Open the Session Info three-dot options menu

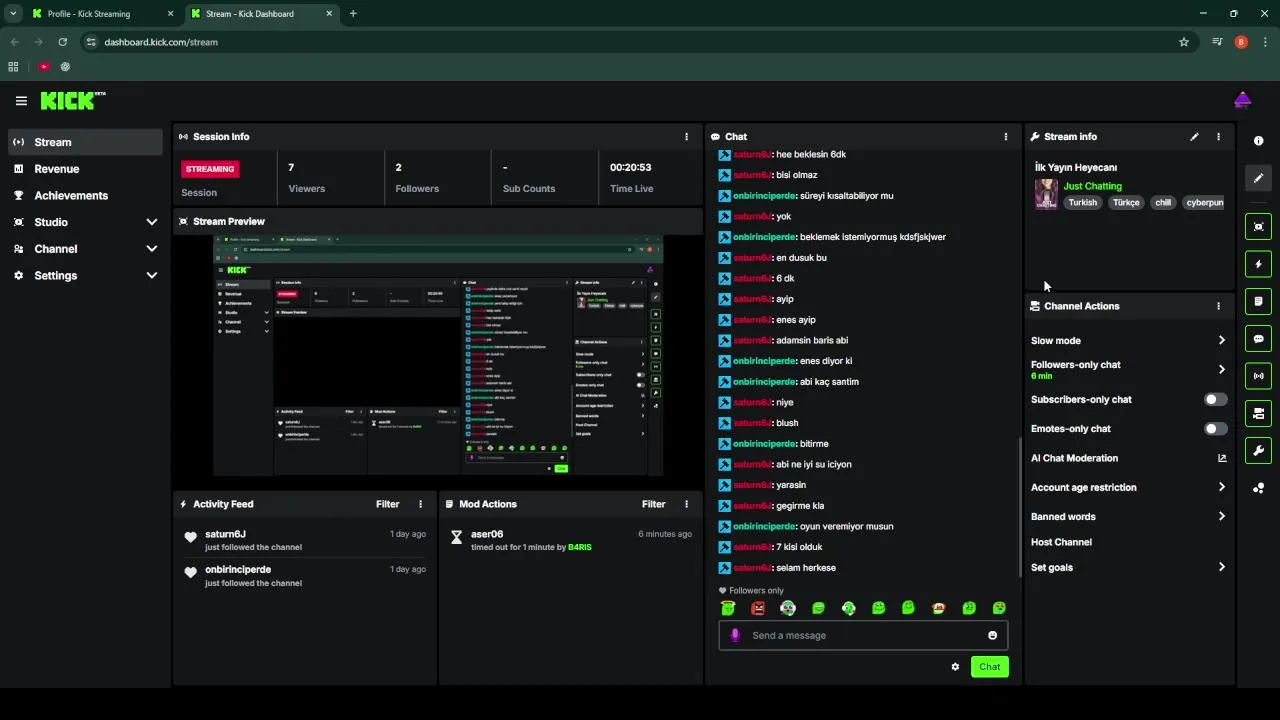coord(686,137)
